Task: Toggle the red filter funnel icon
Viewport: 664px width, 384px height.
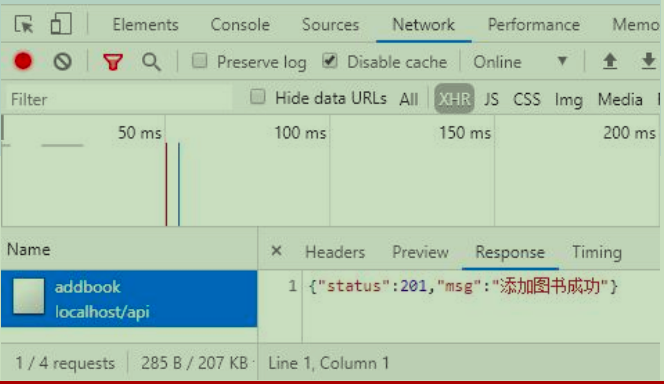Action: point(113,62)
